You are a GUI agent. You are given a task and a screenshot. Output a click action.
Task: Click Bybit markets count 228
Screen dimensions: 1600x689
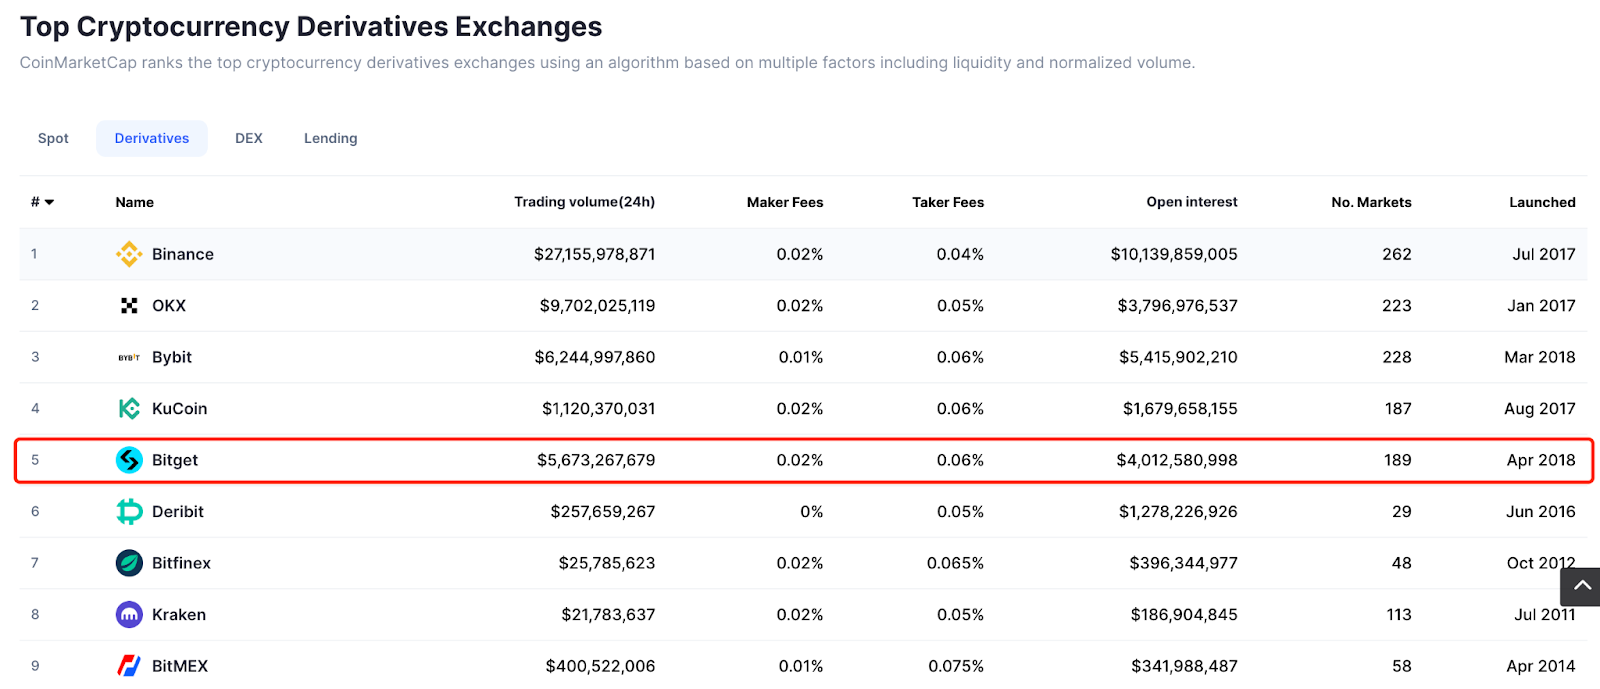pyautogui.click(x=1397, y=357)
